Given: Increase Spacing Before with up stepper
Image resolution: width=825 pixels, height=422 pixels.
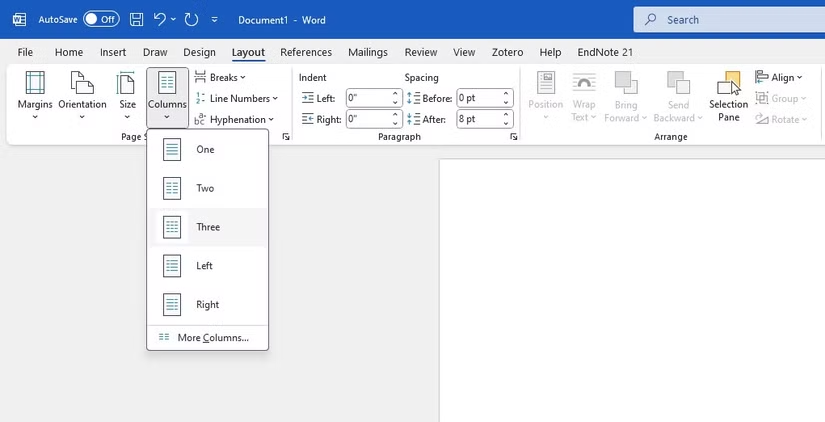Looking at the screenshot, I should [506, 94].
